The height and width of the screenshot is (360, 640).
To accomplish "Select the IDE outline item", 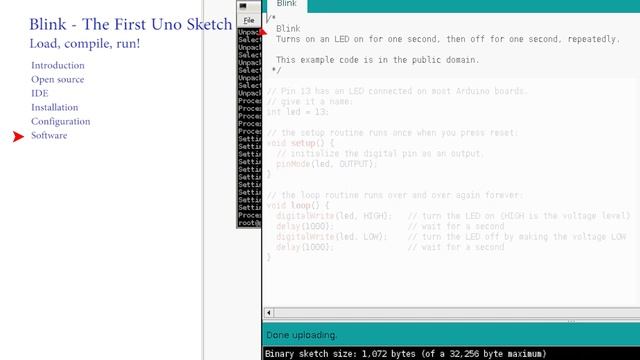I will (40, 93).
